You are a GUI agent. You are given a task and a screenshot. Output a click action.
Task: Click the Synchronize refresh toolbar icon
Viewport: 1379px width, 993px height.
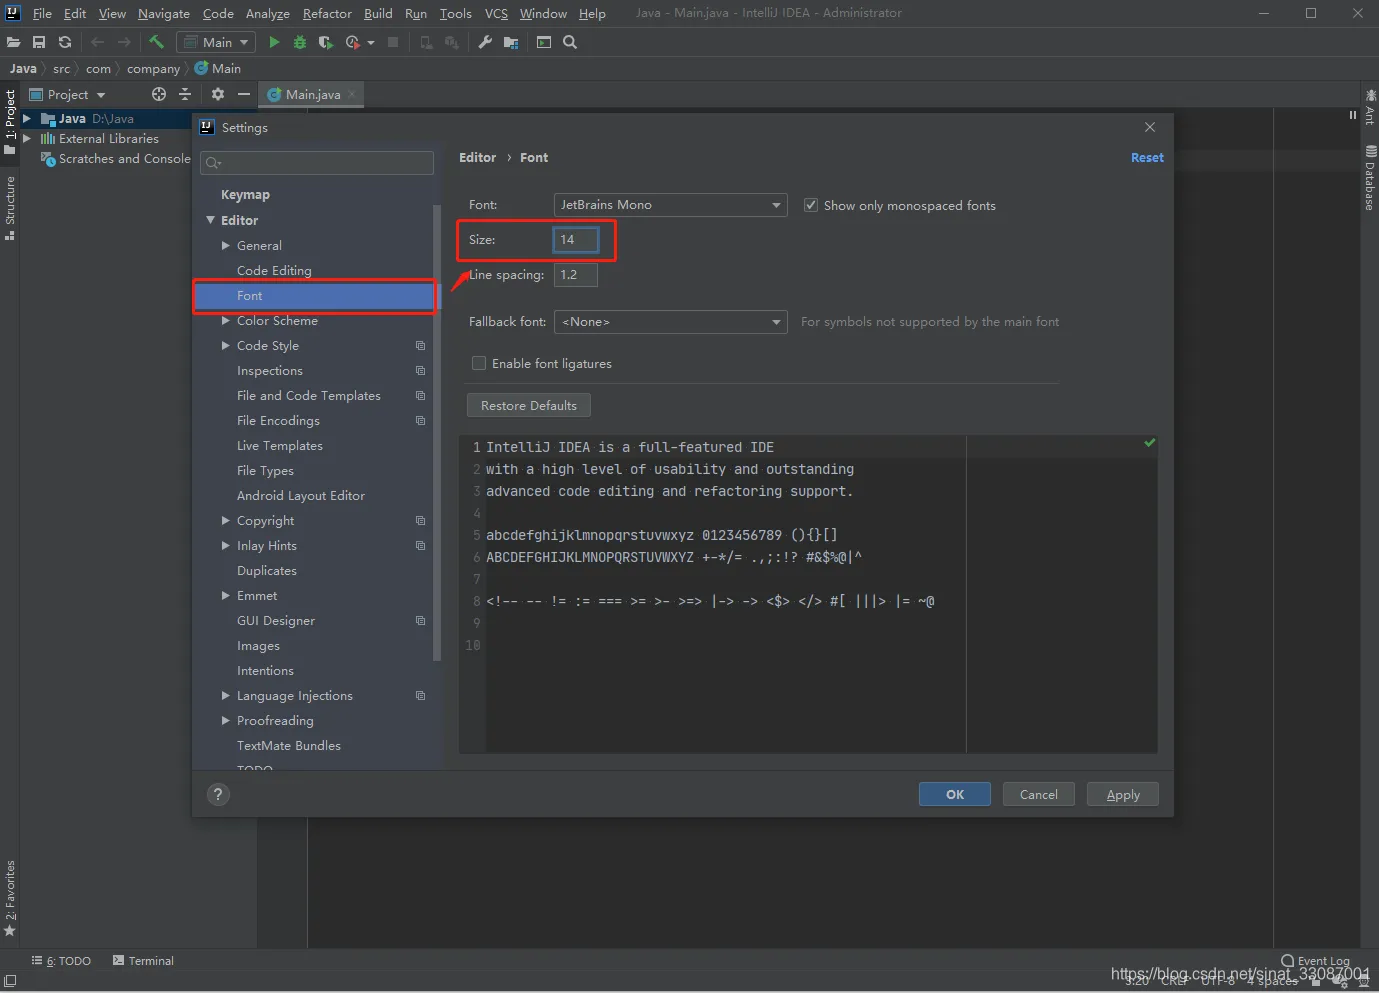coord(65,42)
